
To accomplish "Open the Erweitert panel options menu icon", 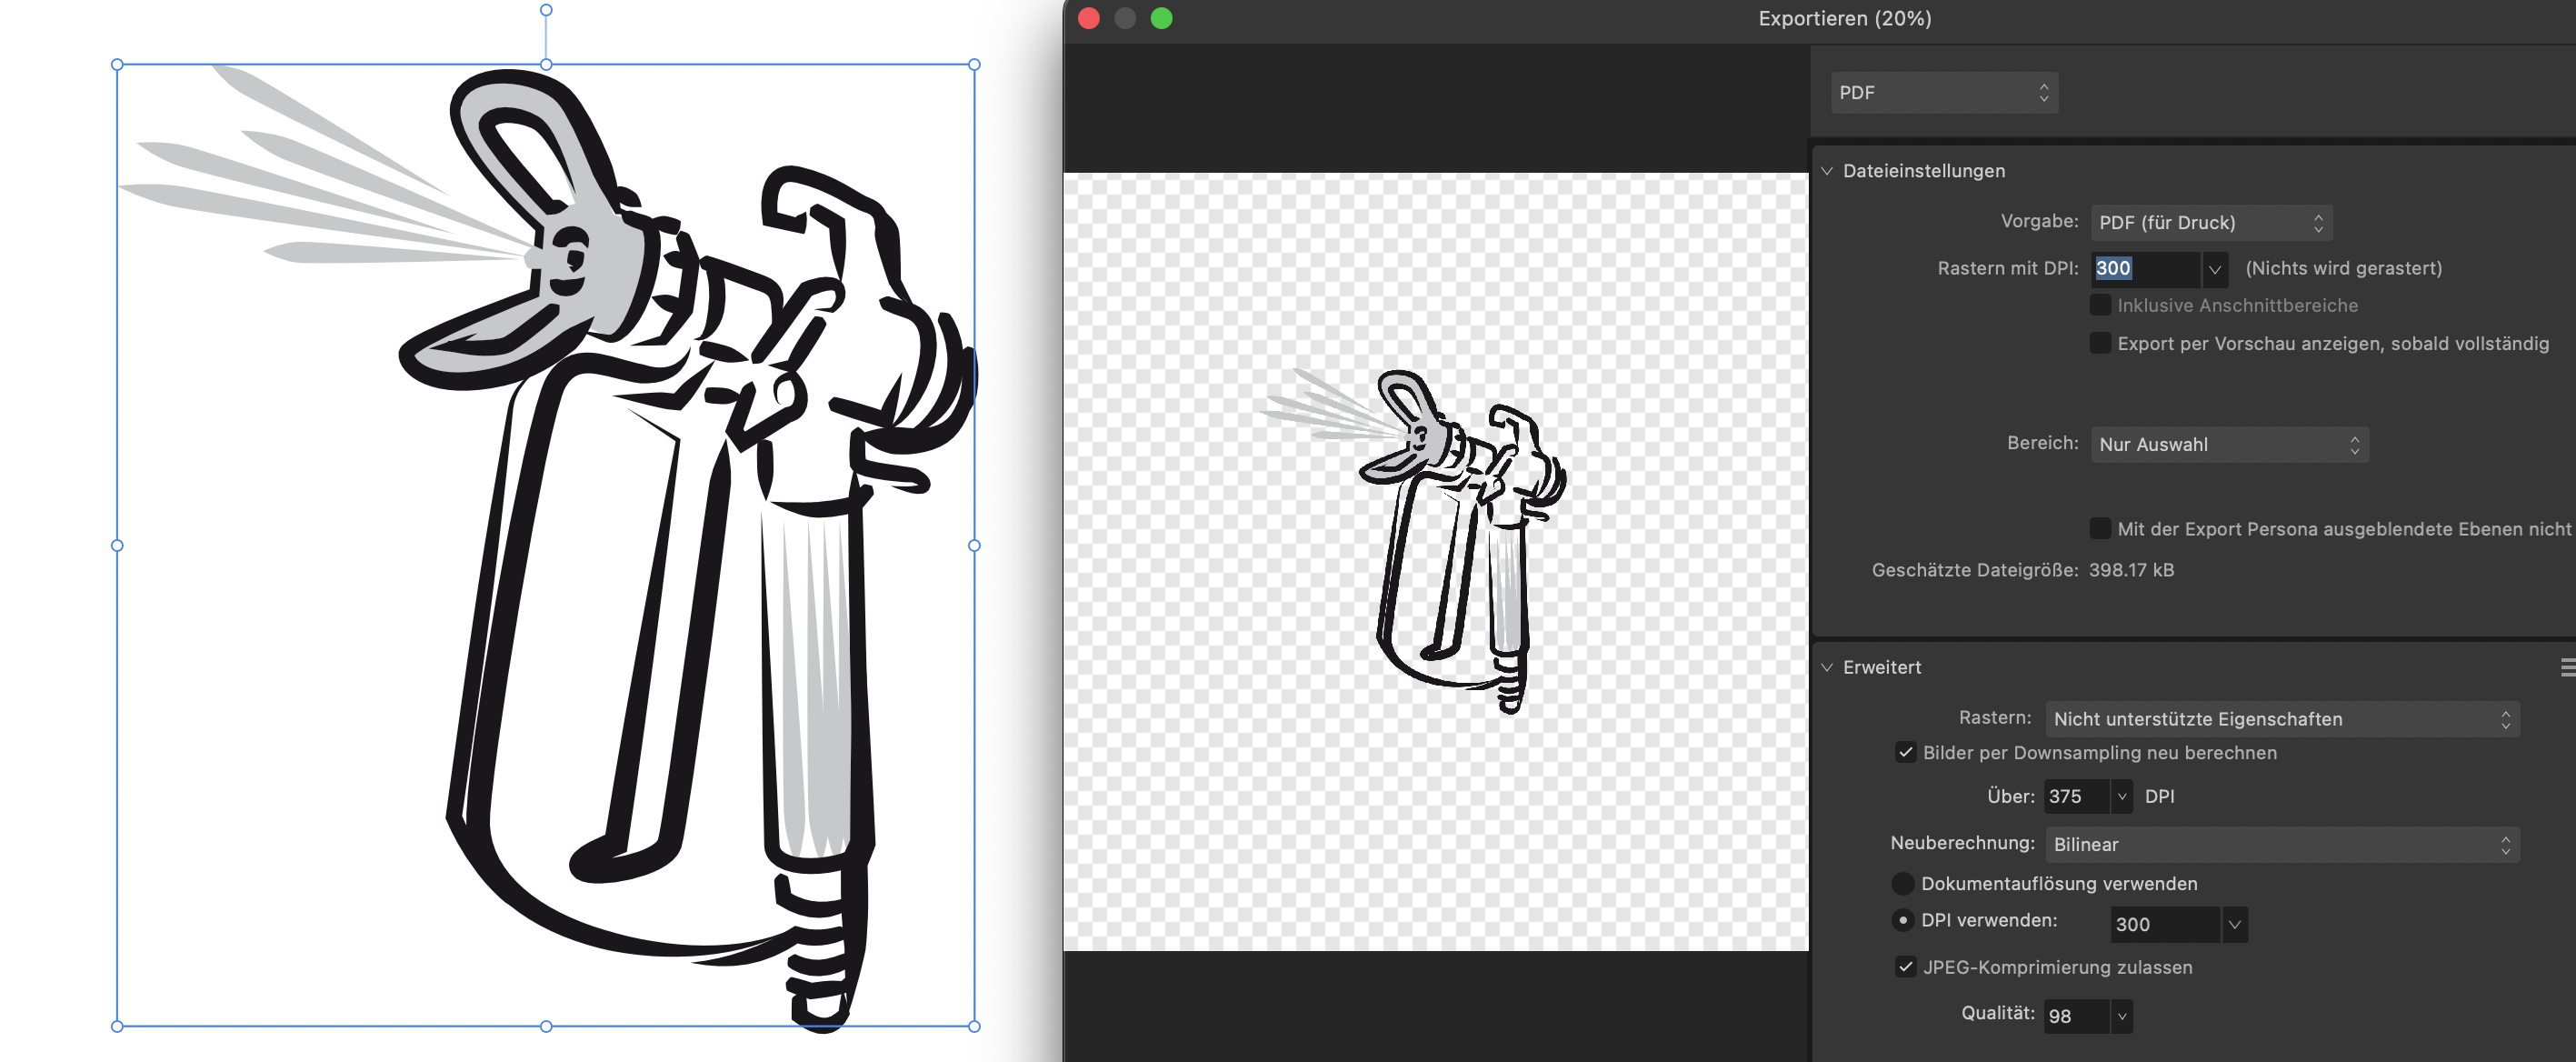I will pyautogui.click(x=2567, y=667).
